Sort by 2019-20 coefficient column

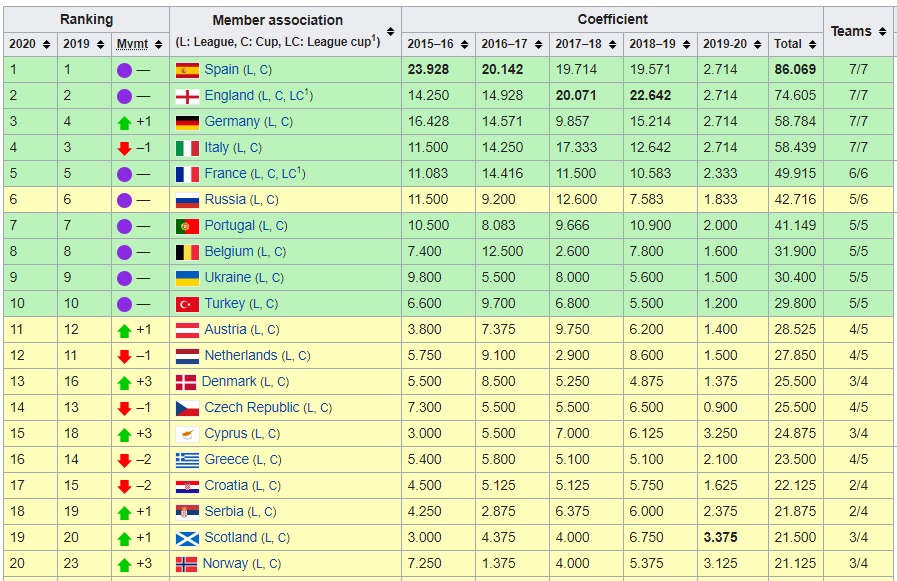pos(757,45)
